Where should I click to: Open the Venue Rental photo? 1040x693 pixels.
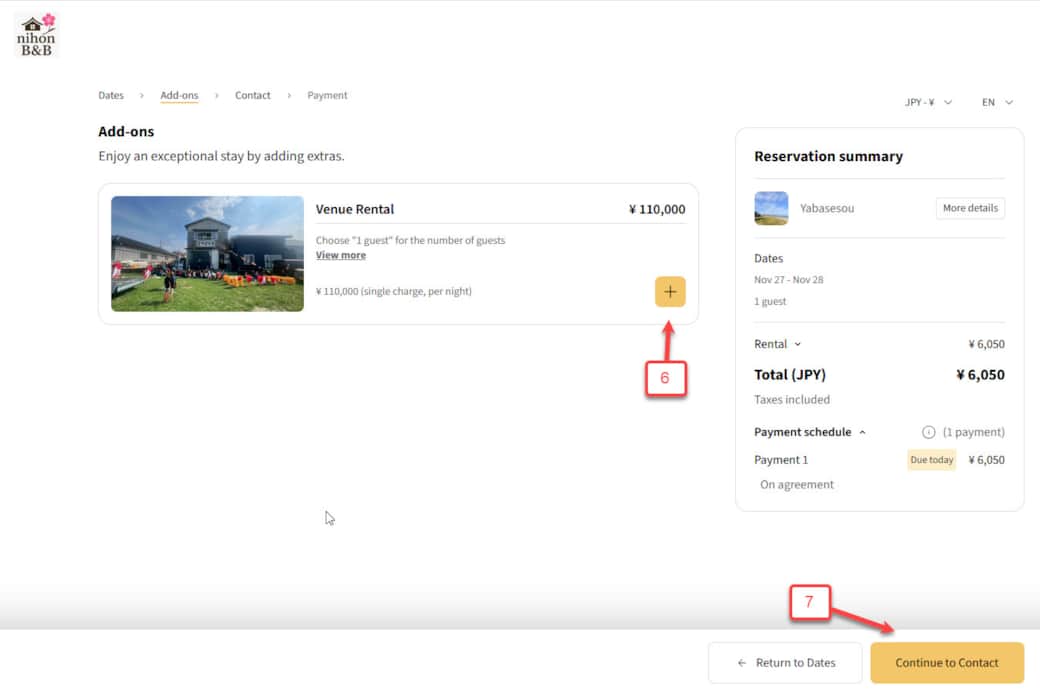(207, 254)
